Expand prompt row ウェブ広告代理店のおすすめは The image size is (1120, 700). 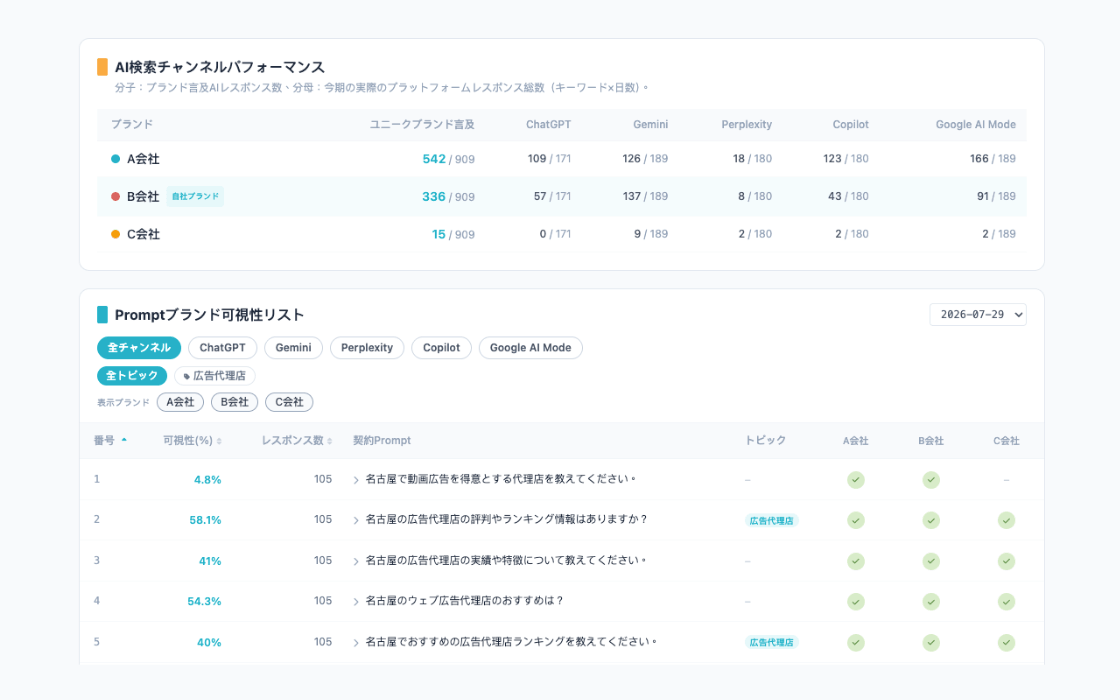tap(356, 602)
